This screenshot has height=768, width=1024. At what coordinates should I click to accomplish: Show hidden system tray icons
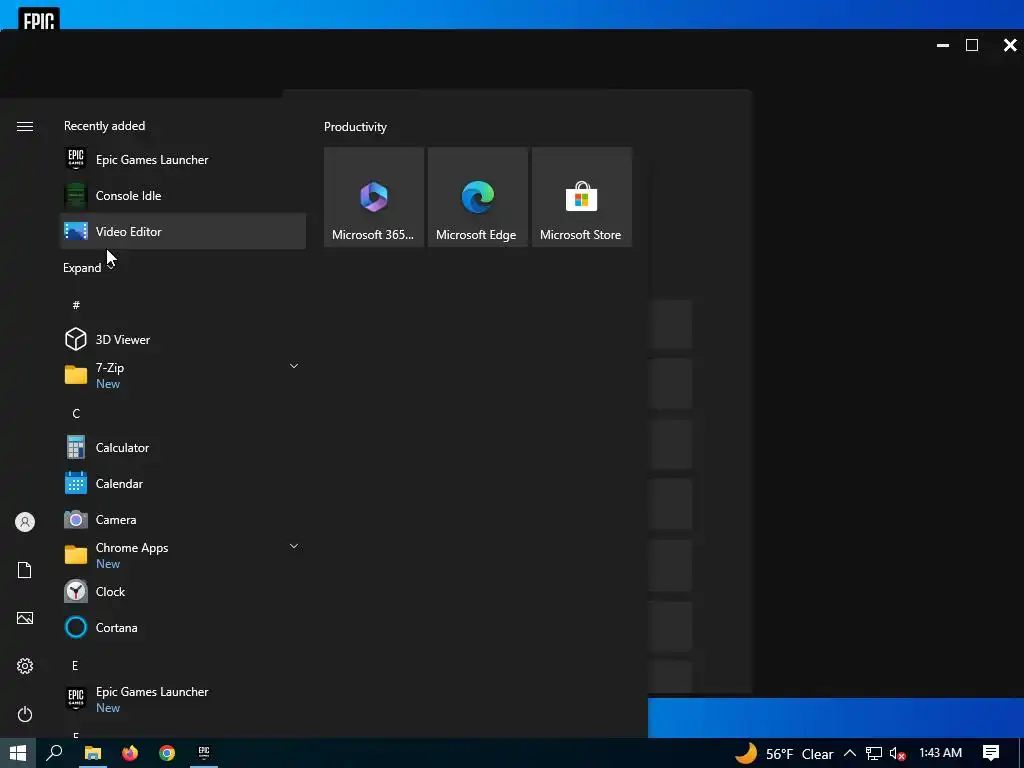coord(850,754)
